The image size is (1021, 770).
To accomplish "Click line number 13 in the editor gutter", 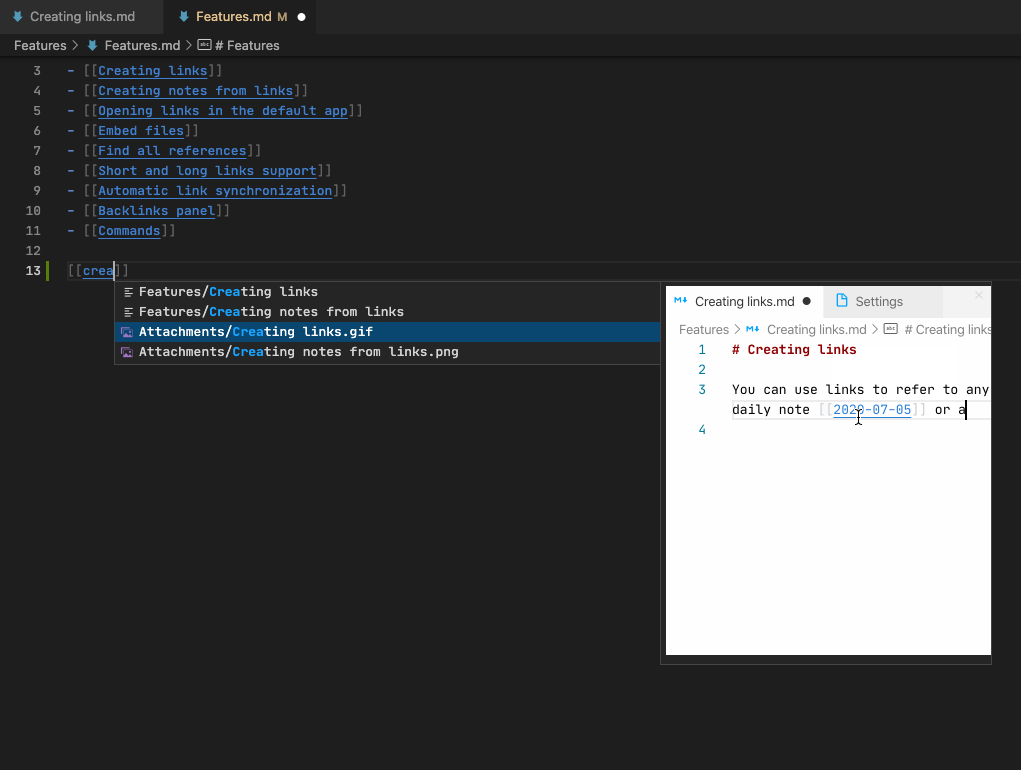I will (33, 270).
